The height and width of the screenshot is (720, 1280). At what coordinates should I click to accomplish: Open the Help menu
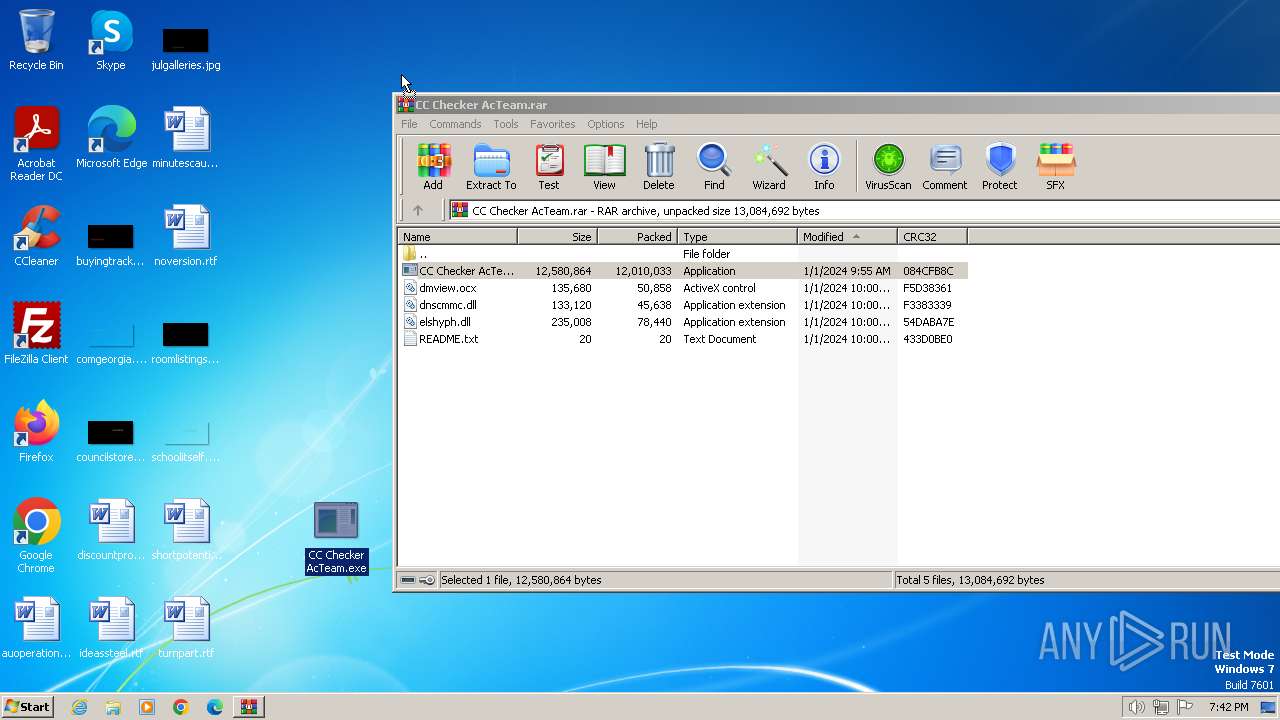tap(647, 124)
